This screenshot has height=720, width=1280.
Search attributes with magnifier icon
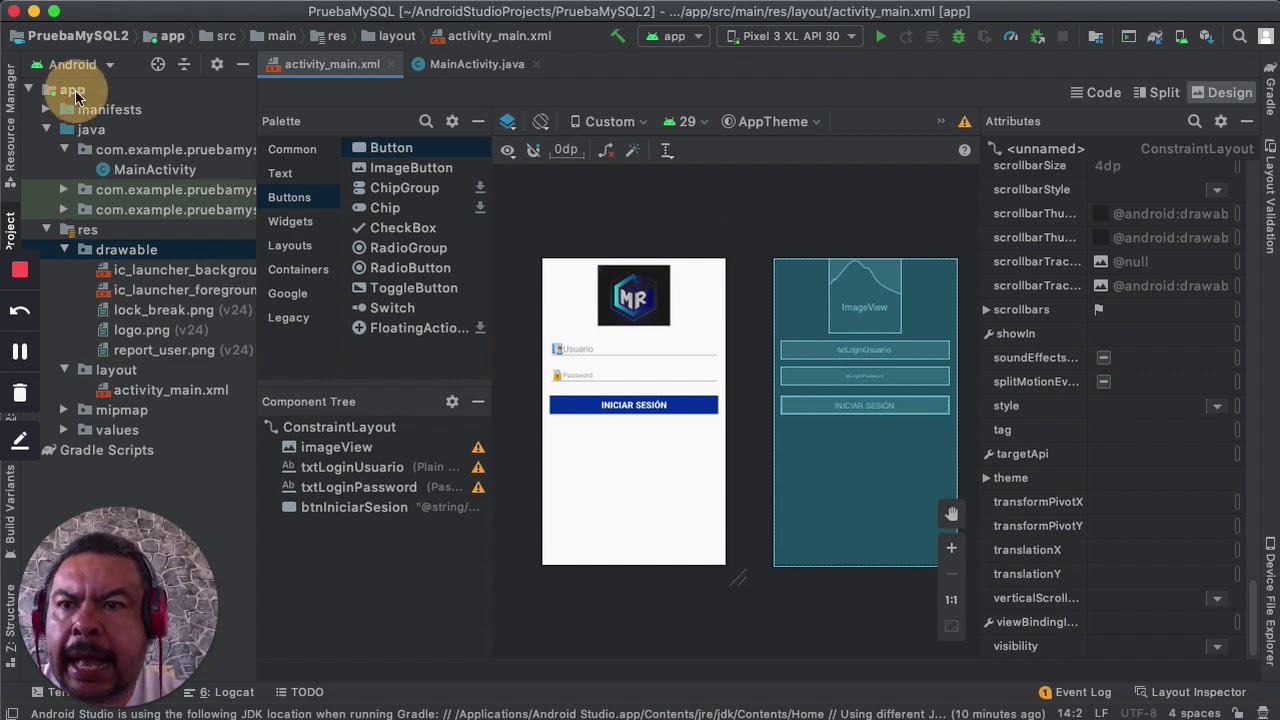click(x=1194, y=121)
